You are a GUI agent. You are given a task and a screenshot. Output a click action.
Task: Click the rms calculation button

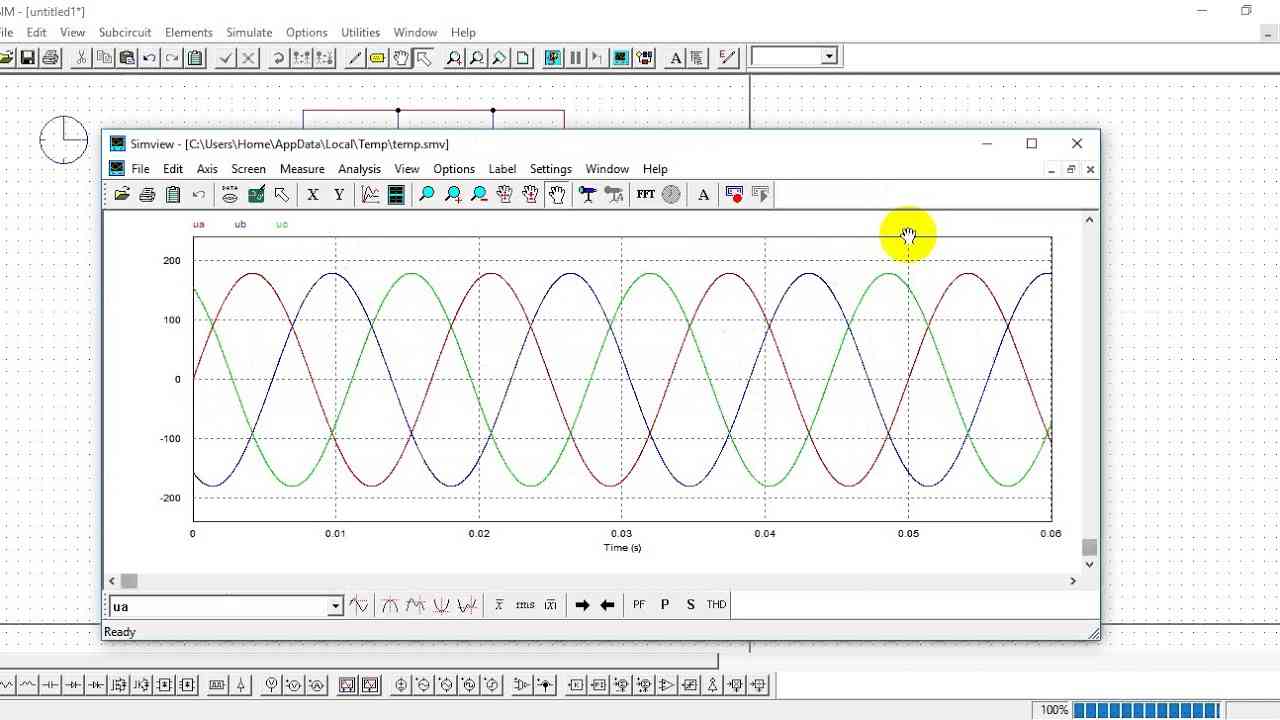(525, 605)
